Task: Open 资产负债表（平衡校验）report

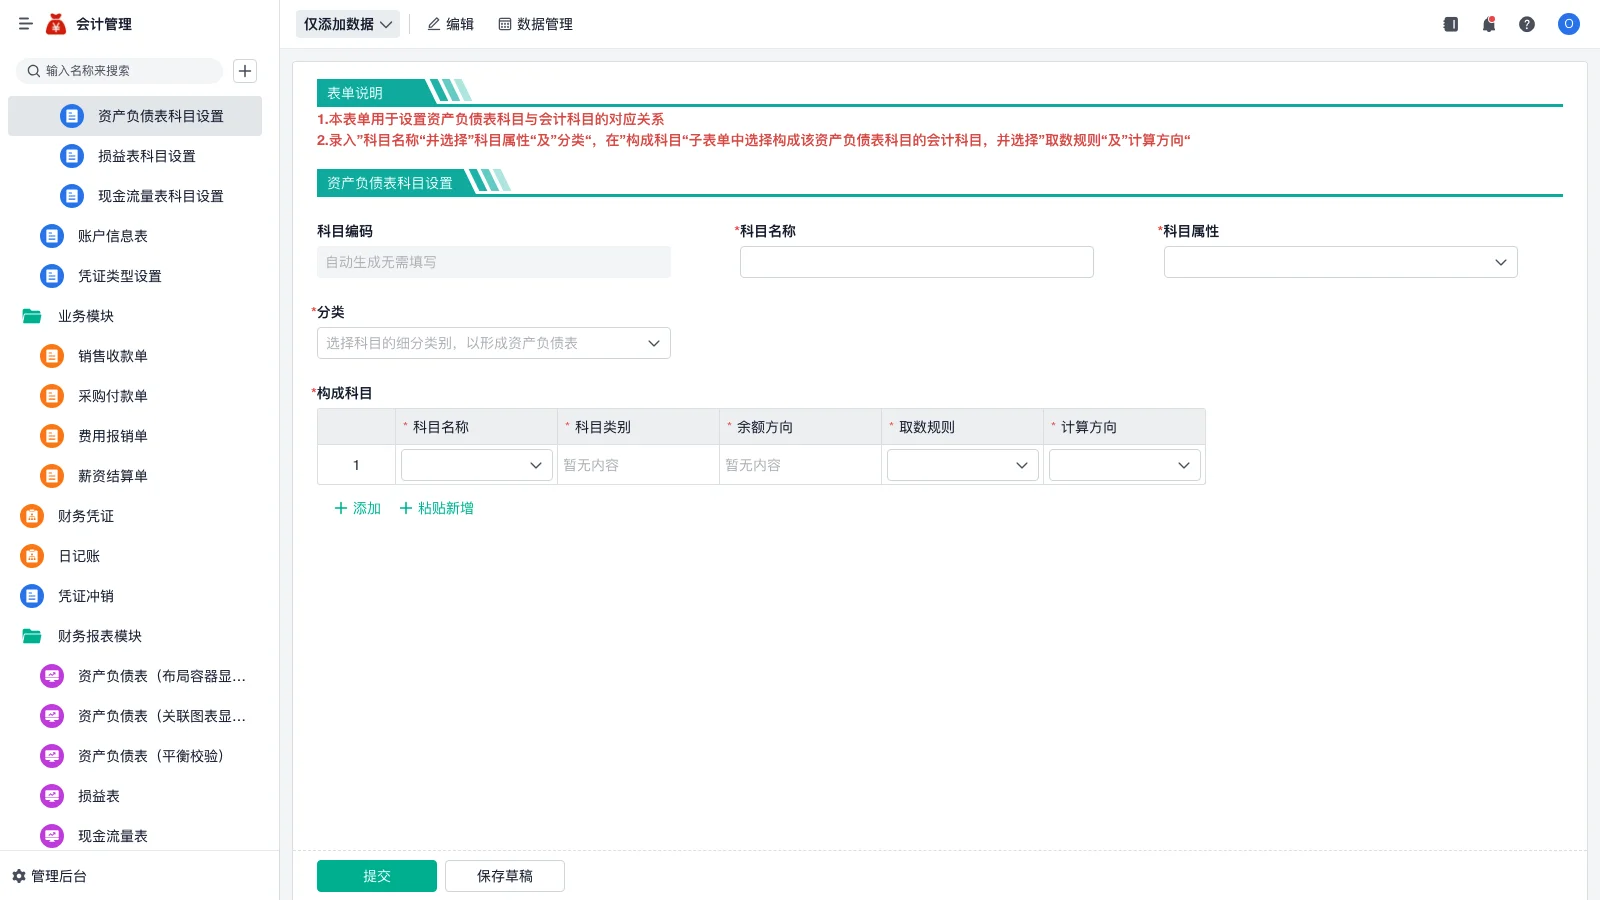Action: (135, 756)
